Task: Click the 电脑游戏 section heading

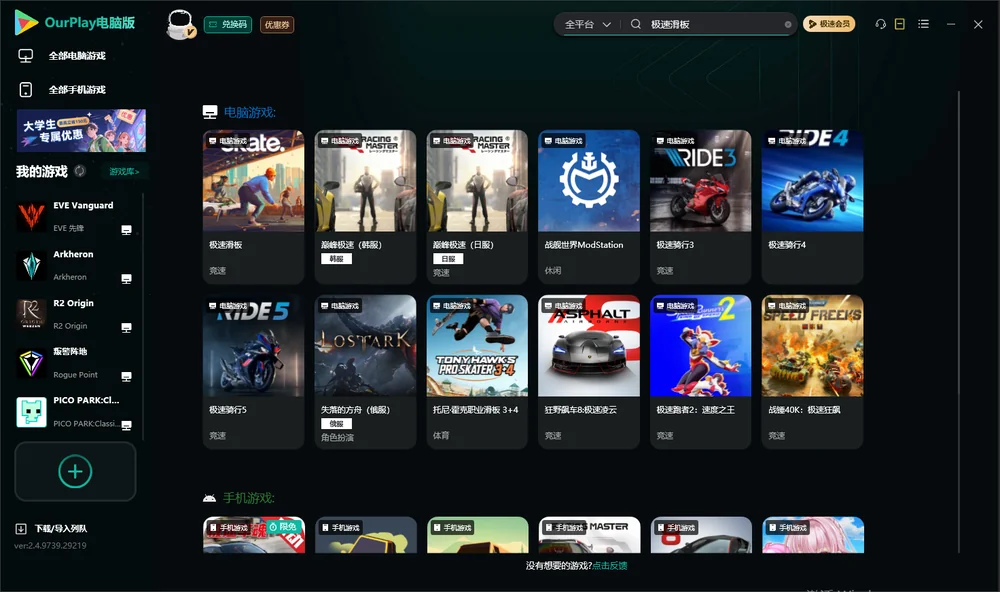Action: coord(250,112)
